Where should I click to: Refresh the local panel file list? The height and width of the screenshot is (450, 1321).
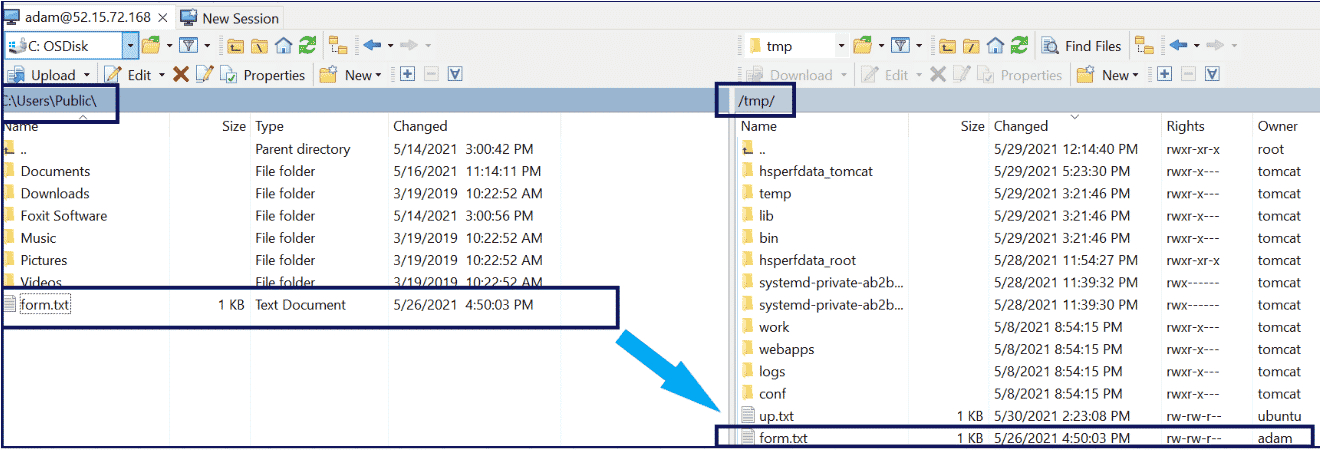pyautogui.click(x=307, y=46)
